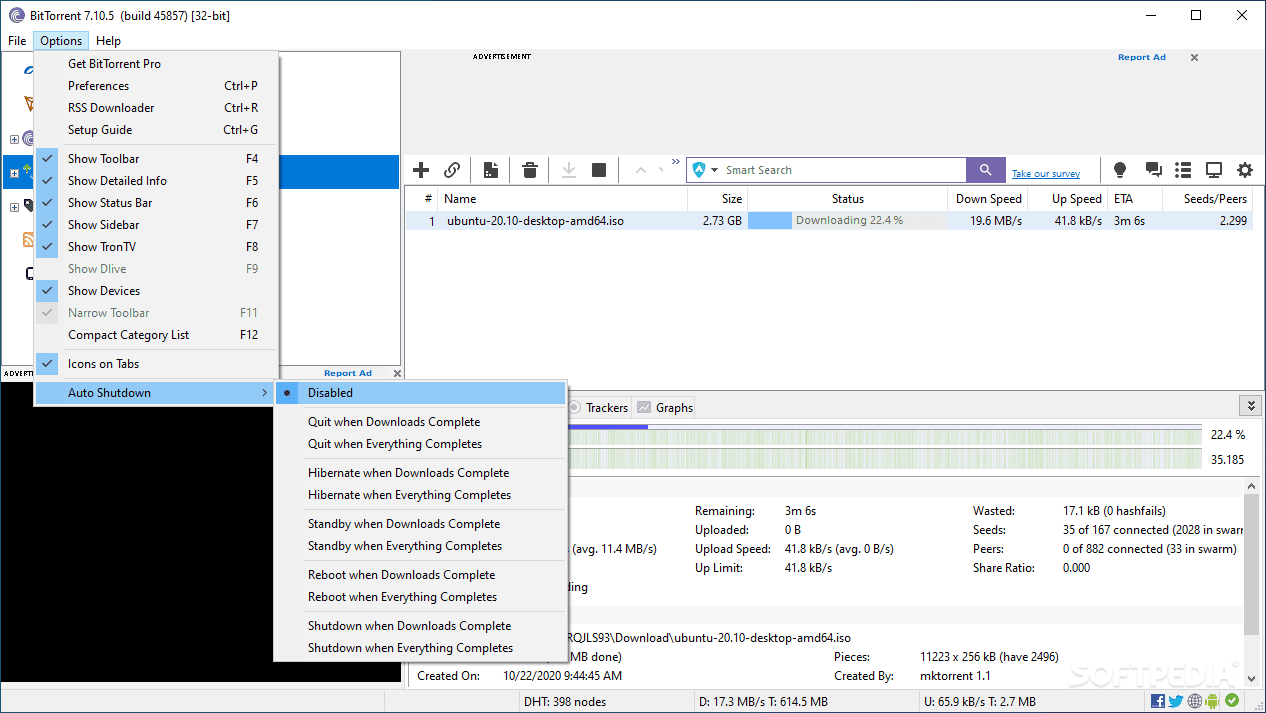Toggle Show Devices option

point(157,291)
